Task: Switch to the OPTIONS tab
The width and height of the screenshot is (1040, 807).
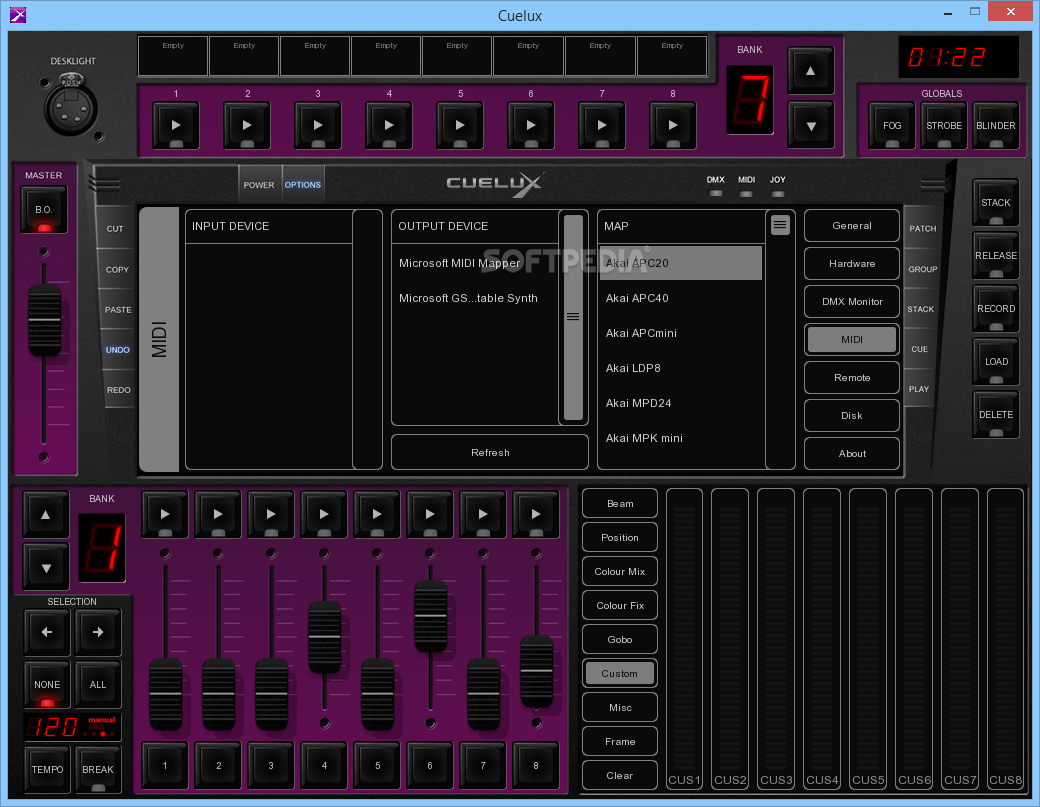Action: (303, 185)
